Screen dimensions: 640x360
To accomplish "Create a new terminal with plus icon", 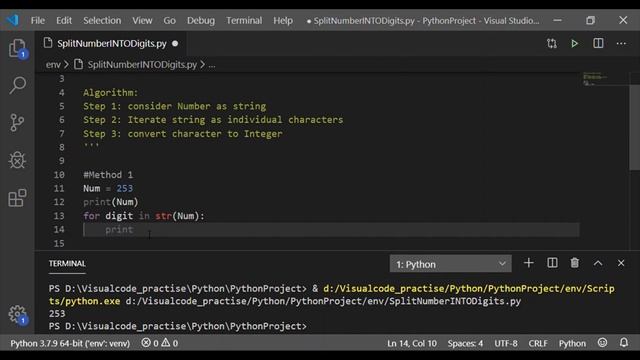I will [529, 263].
